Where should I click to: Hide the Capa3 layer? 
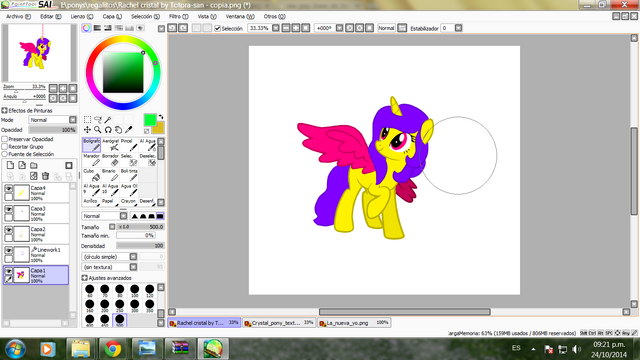[x=8, y=209]
